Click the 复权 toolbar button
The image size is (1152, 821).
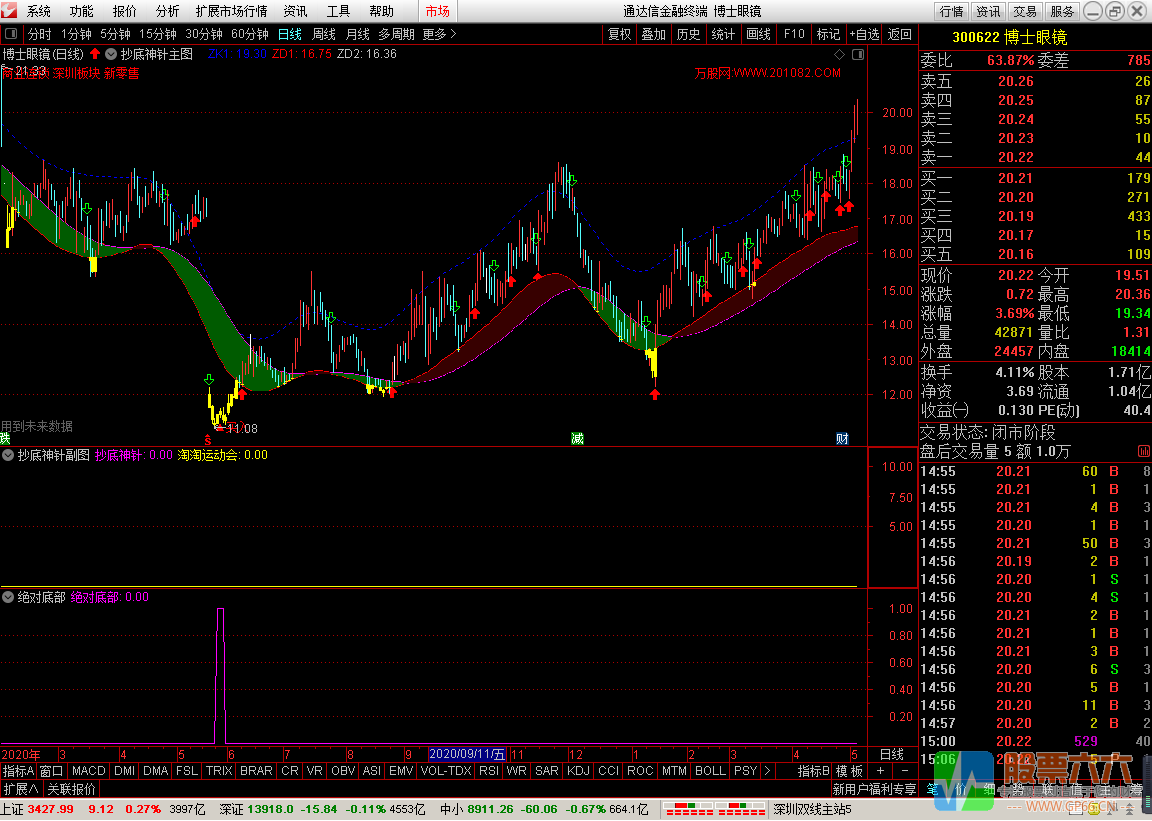[x=619, y=35]
